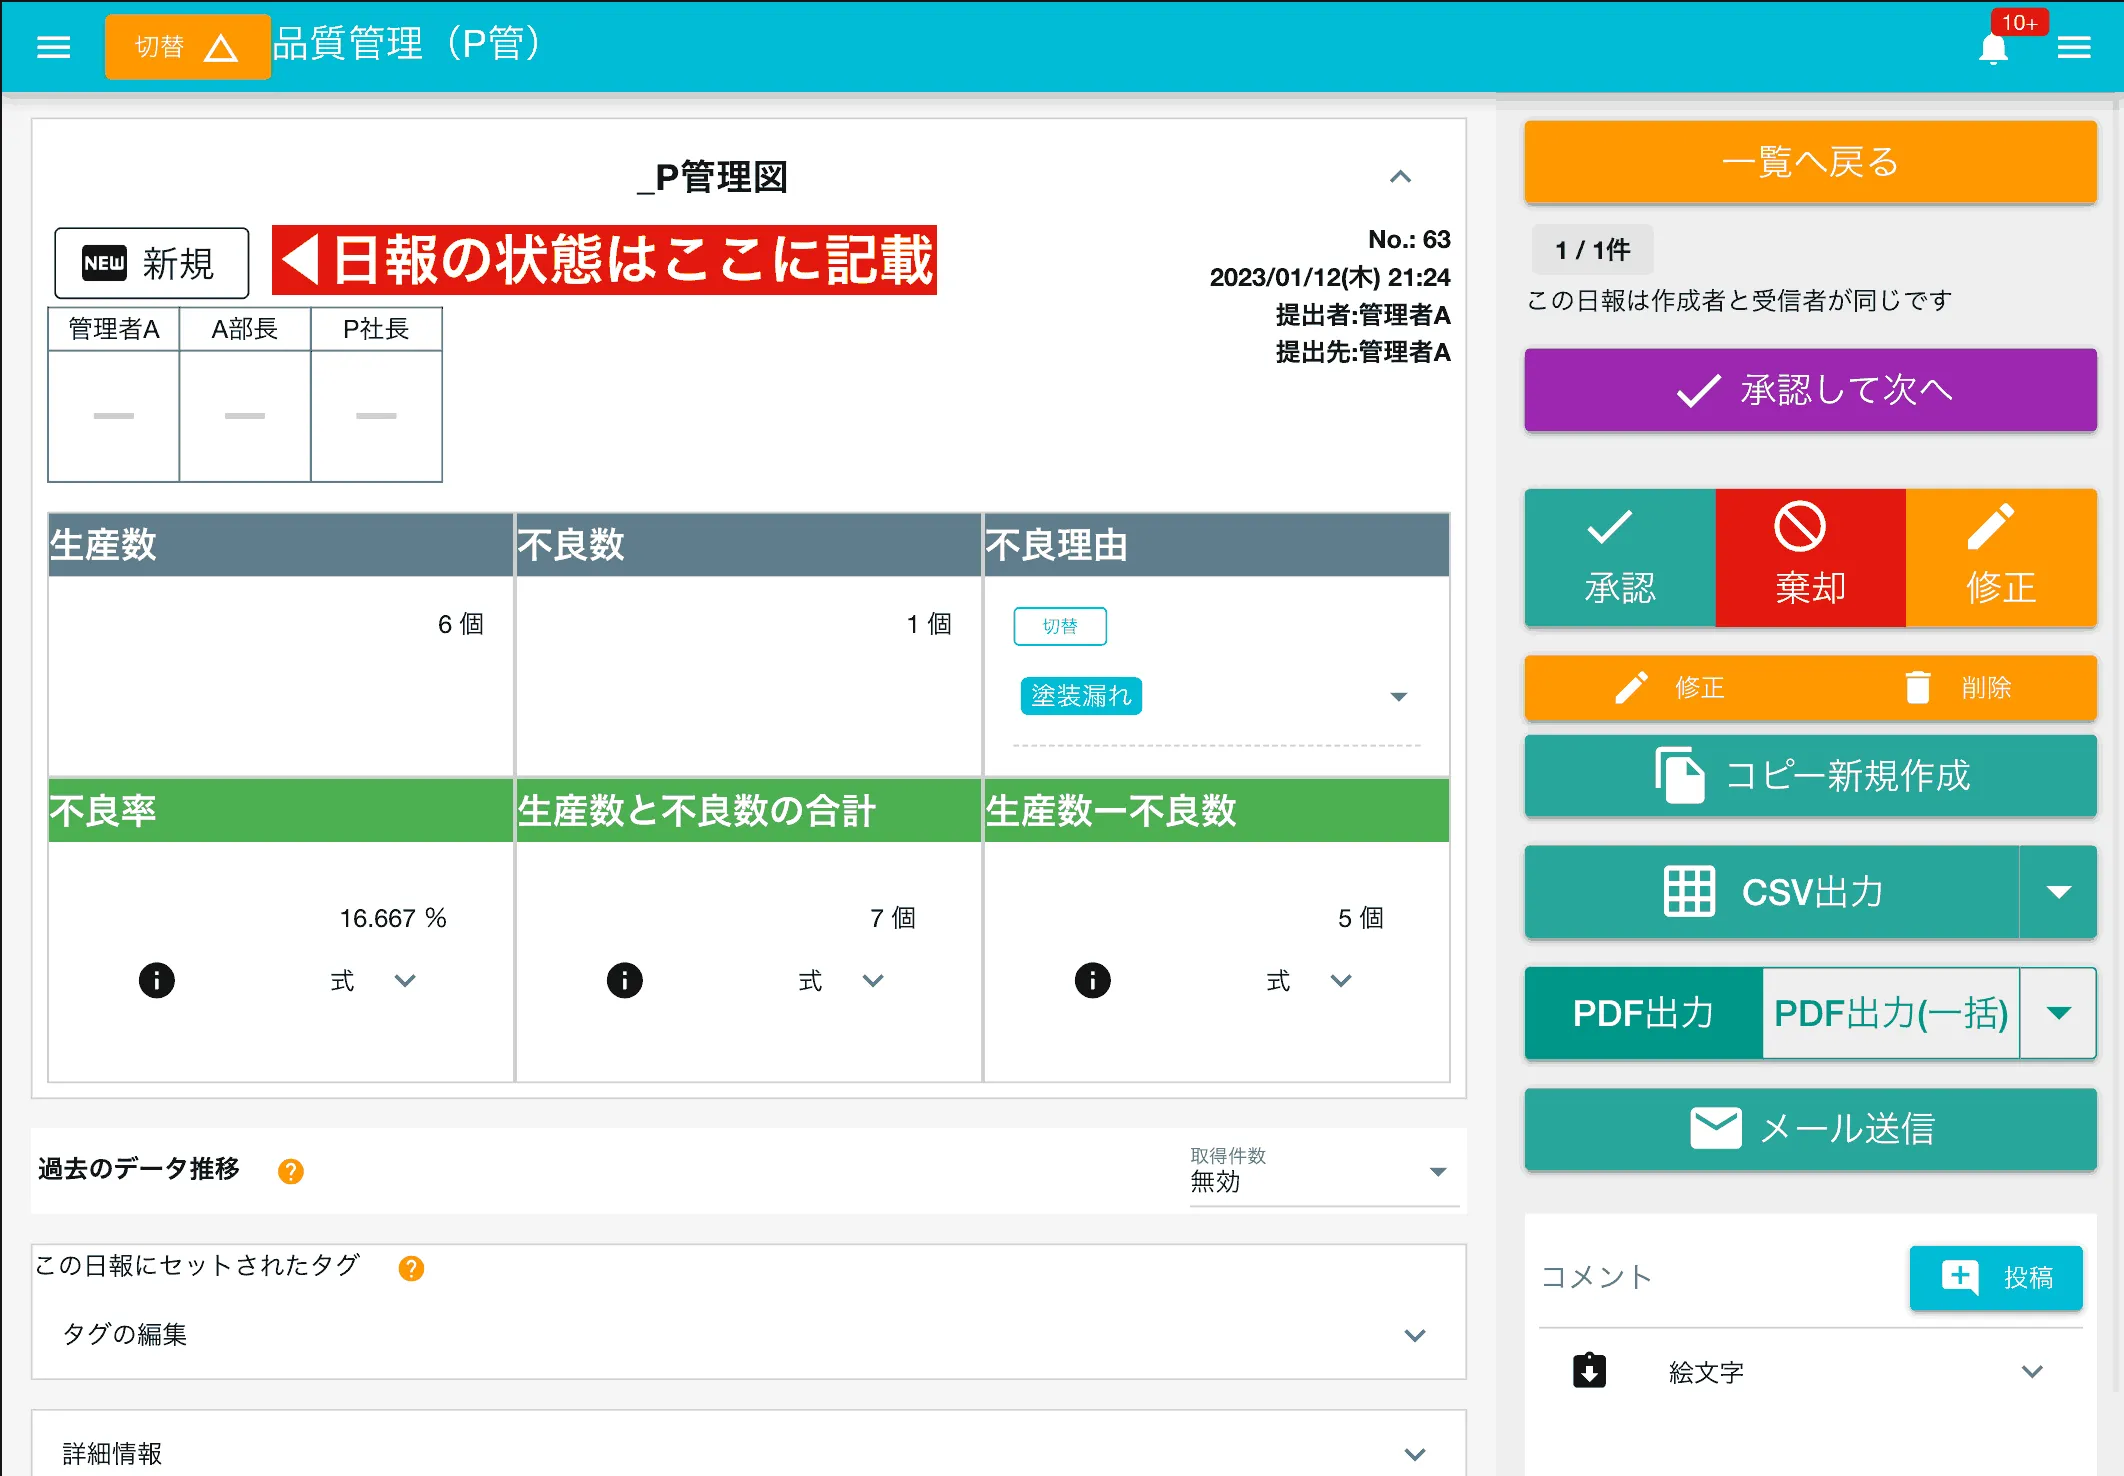Collapse the _P管理図 panel with the chevron
The height and width of the screenshot is (1476, 2124).
click(x=1401, y=178)
